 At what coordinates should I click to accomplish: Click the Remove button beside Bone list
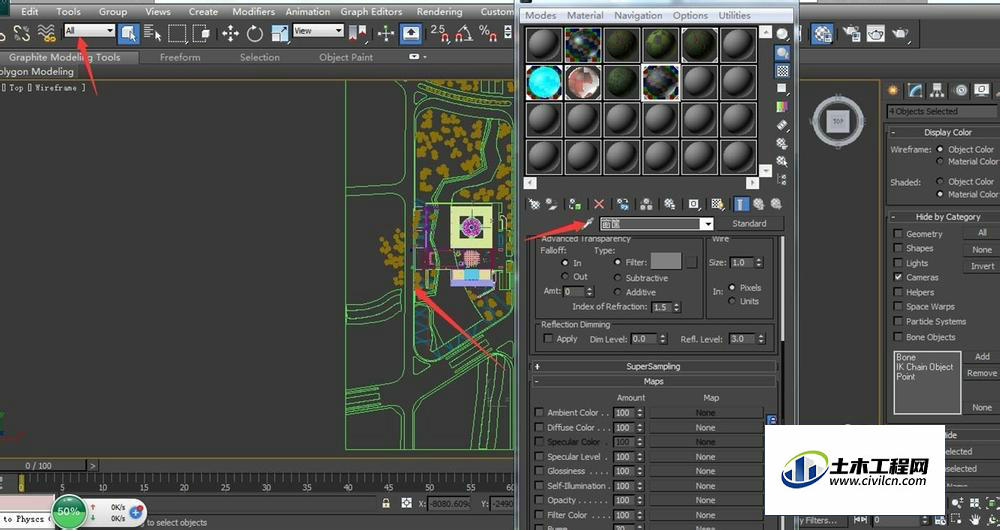(982, 373)
